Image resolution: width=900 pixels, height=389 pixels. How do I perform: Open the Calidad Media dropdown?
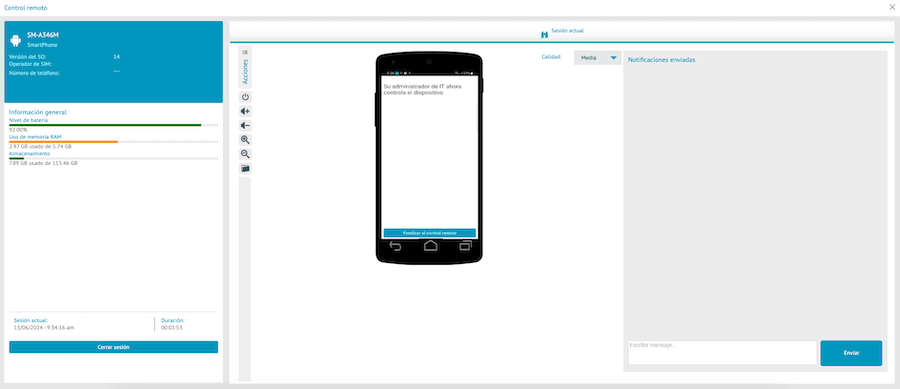[x=598, y=57]
